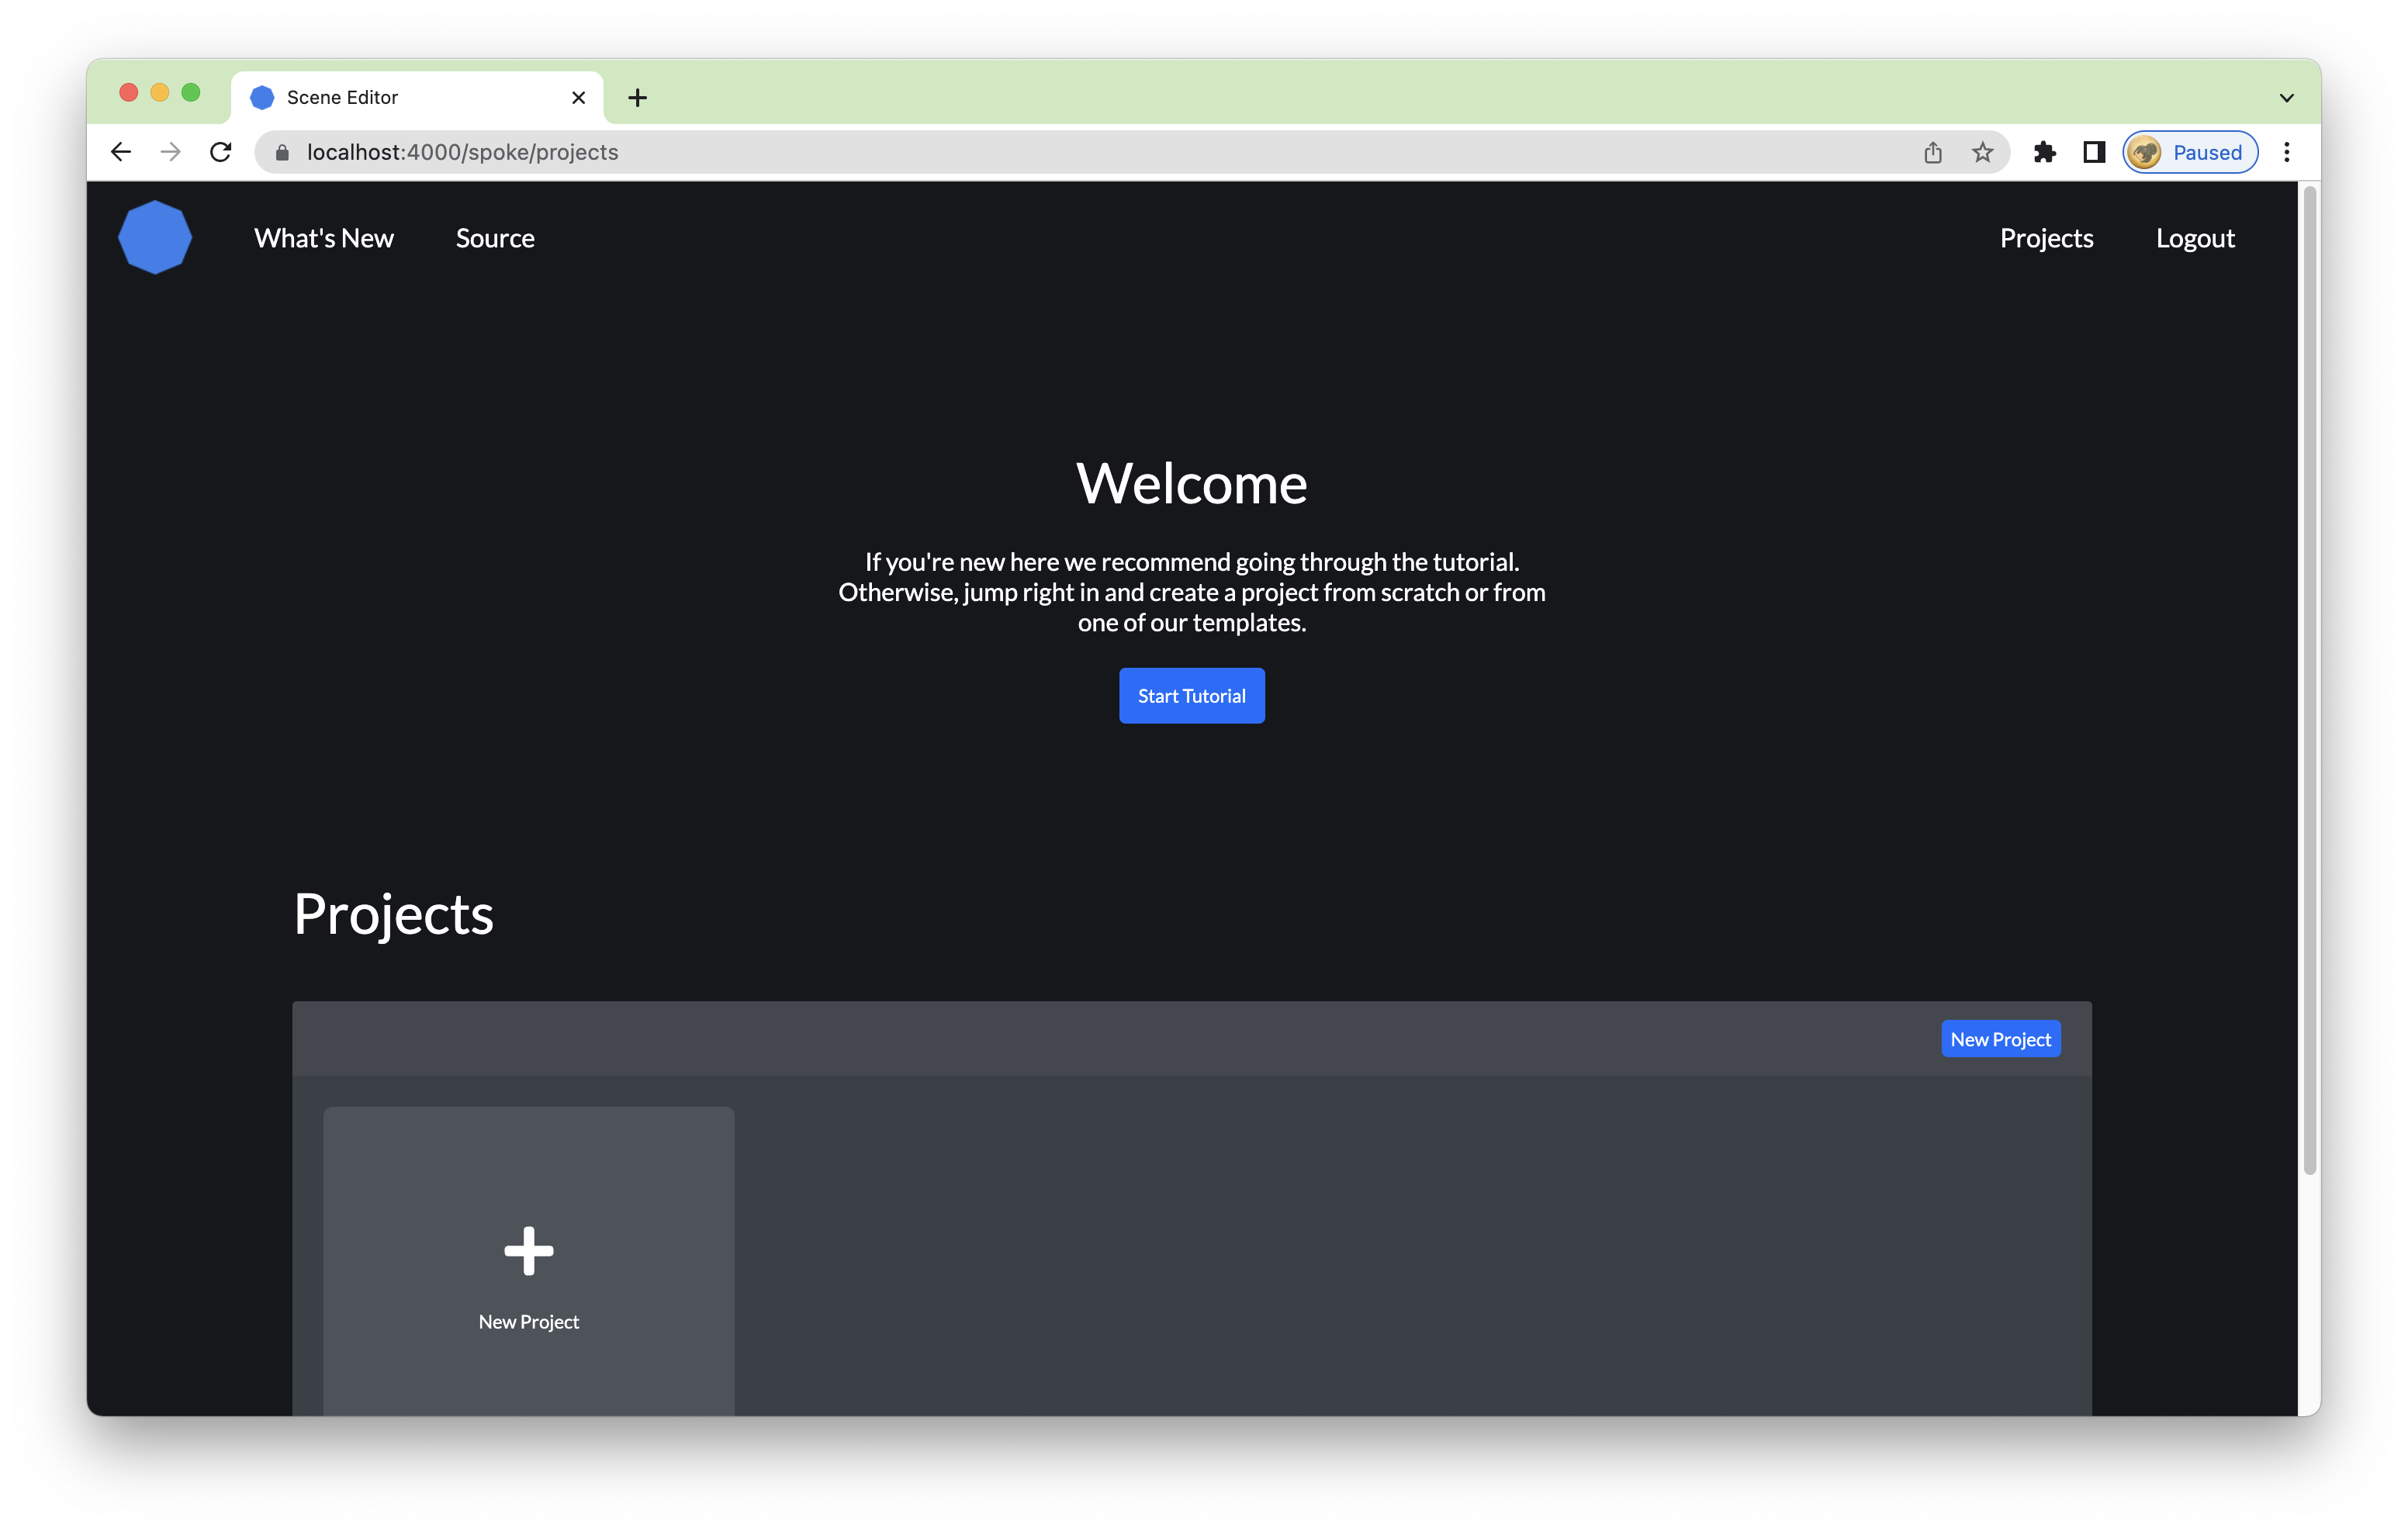Close the Scene Editor tab
This screenshot has height=1531, width=2408.
pos(578,97)
